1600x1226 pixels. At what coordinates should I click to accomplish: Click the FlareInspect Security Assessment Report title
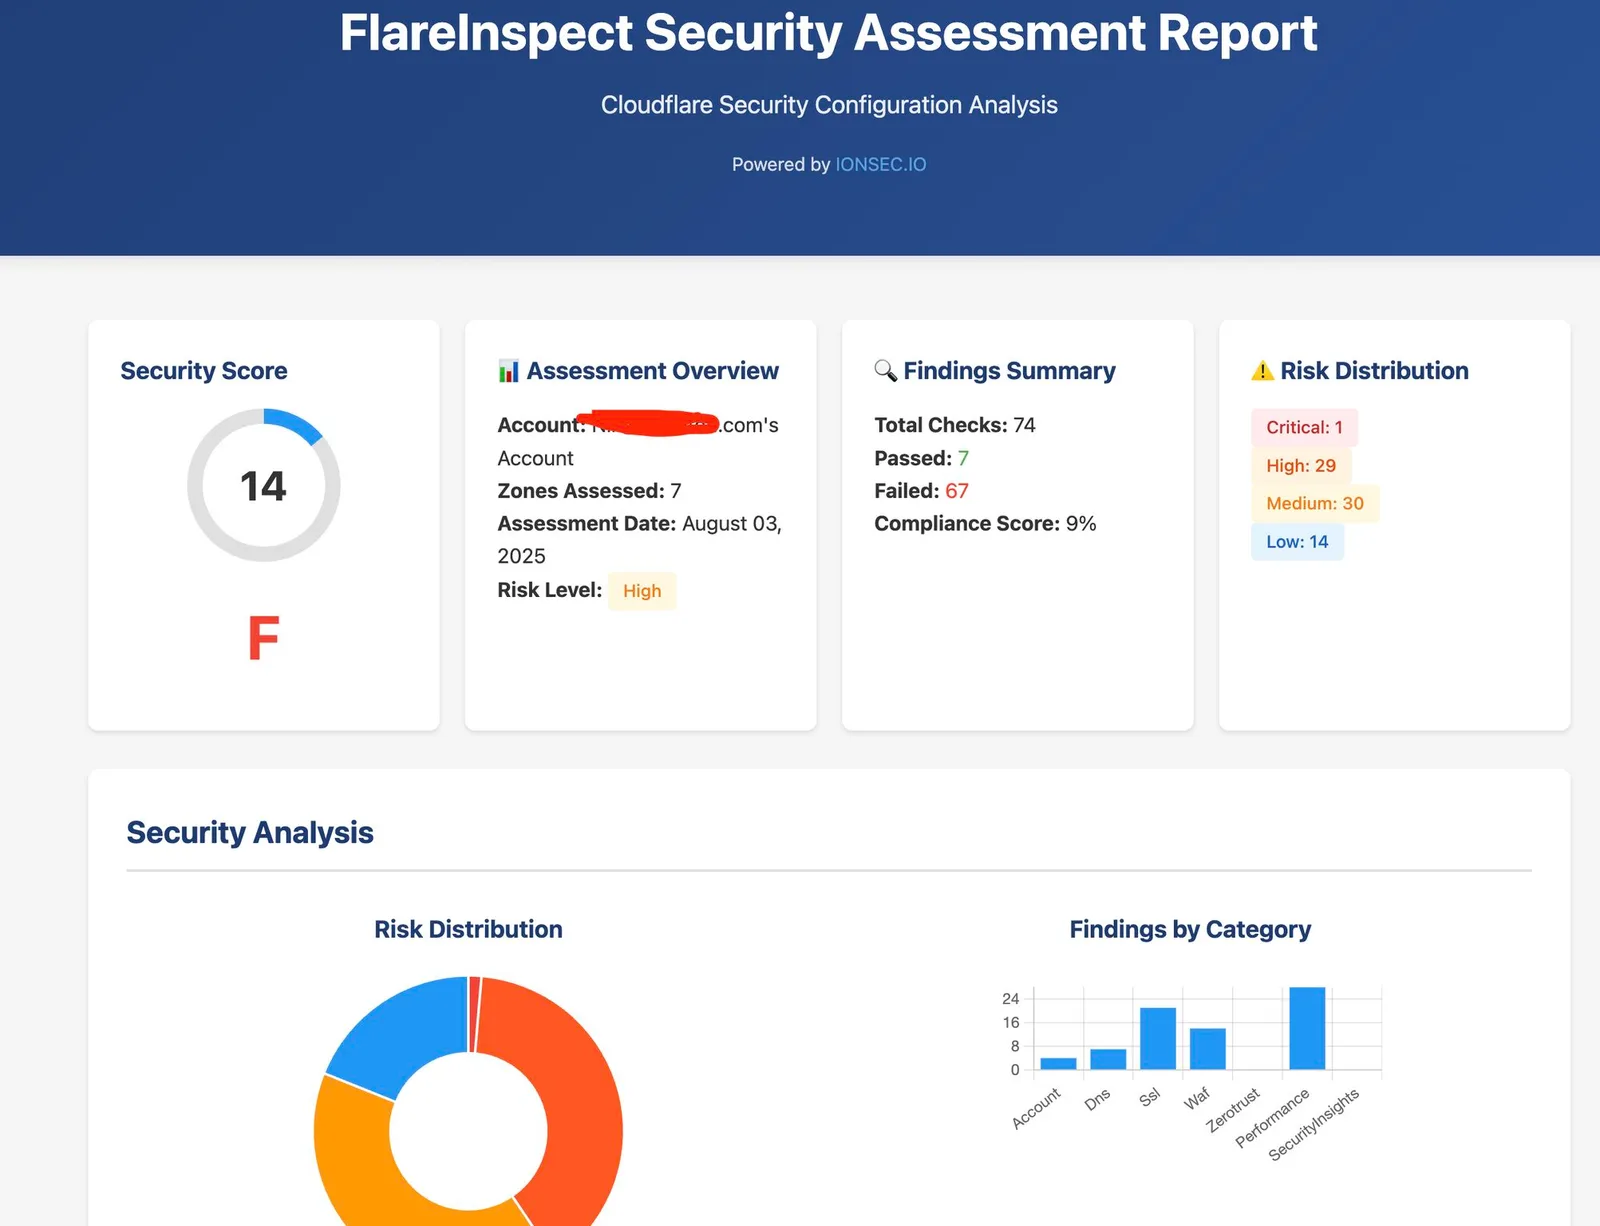click(x=828, y=32)
